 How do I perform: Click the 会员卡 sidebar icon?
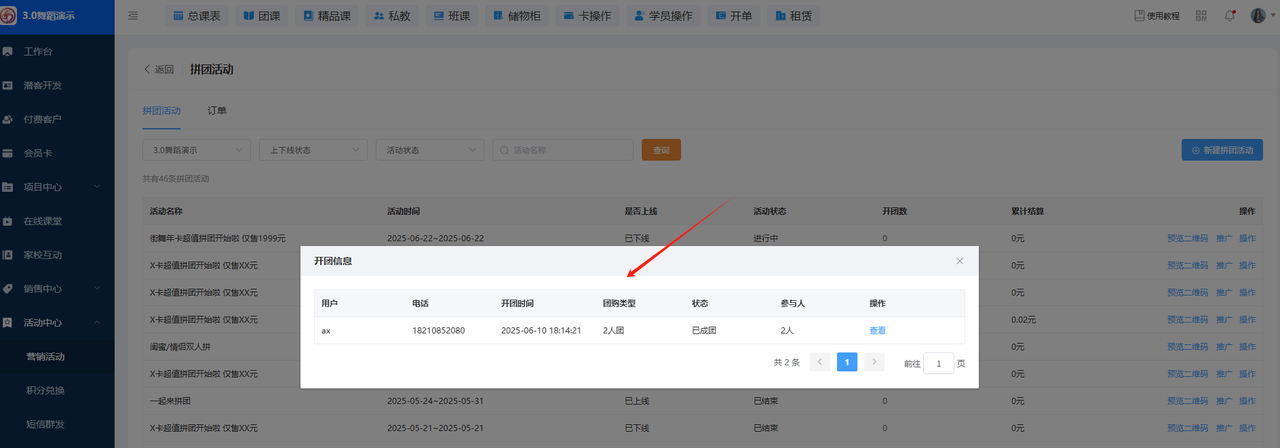8,153
